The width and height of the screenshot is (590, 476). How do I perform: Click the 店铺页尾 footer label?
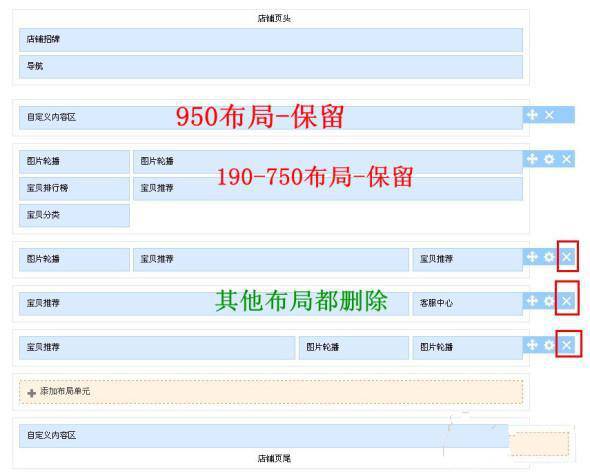coord(274,458)
